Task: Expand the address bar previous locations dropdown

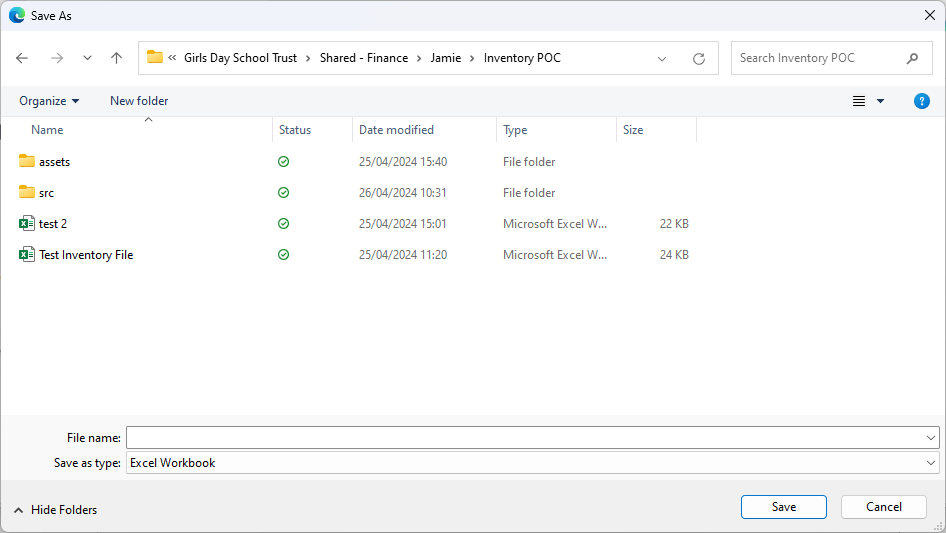Action: [662, 58]
